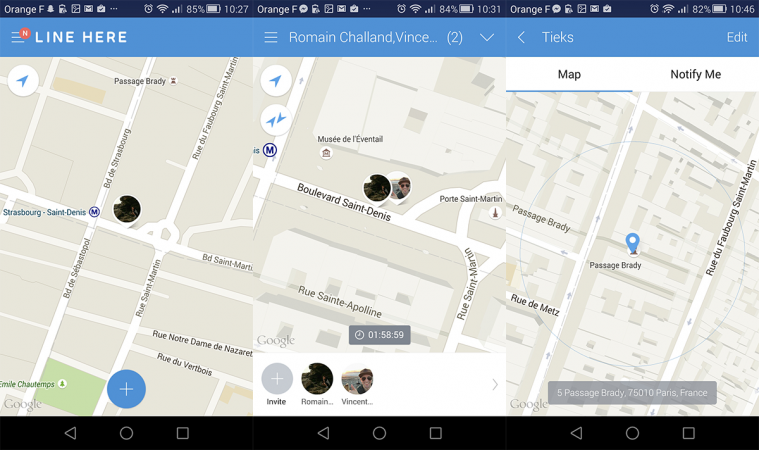Tap the Passage Brady landmark icon on the left map

[x=173, y=81]
